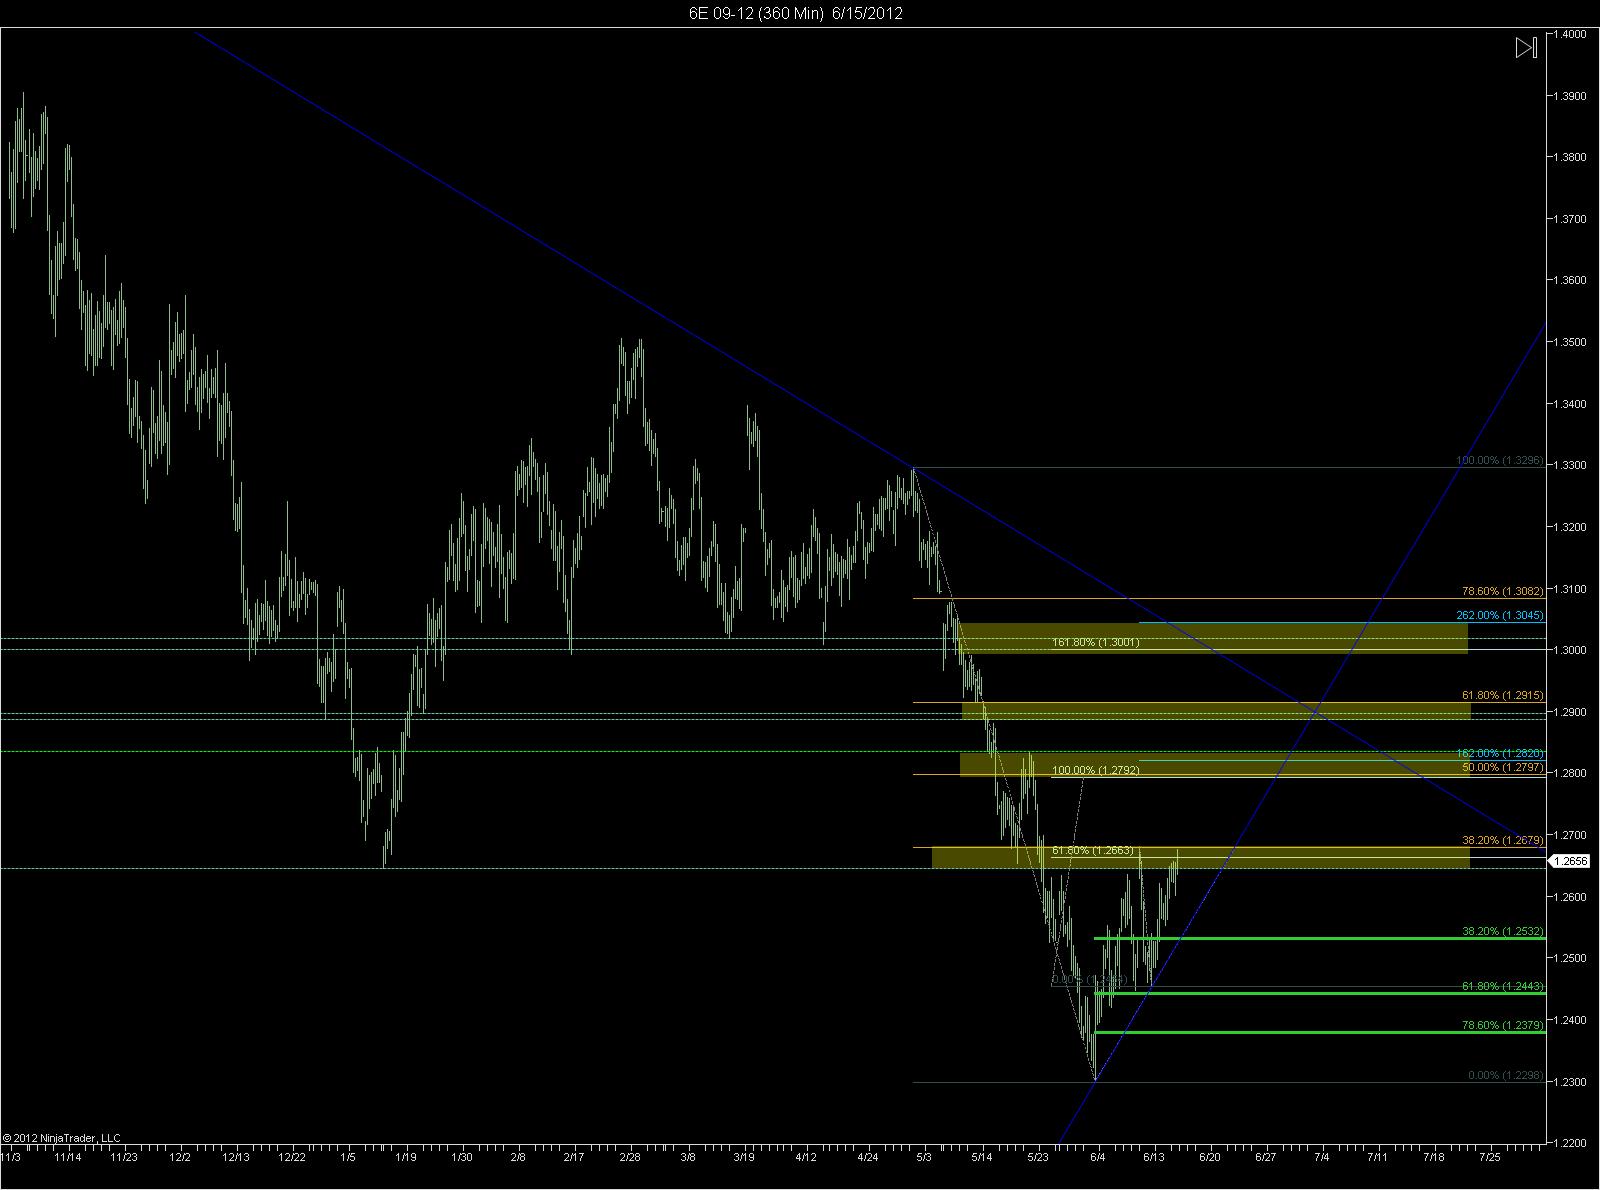
Task: Click the 1.3700 price axis label
Action: (1570, 219)
